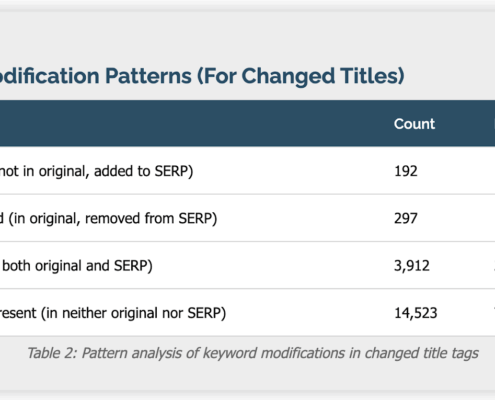Click the dark blue table header bar
Viewport: 495px width, 400px height.
247,123
